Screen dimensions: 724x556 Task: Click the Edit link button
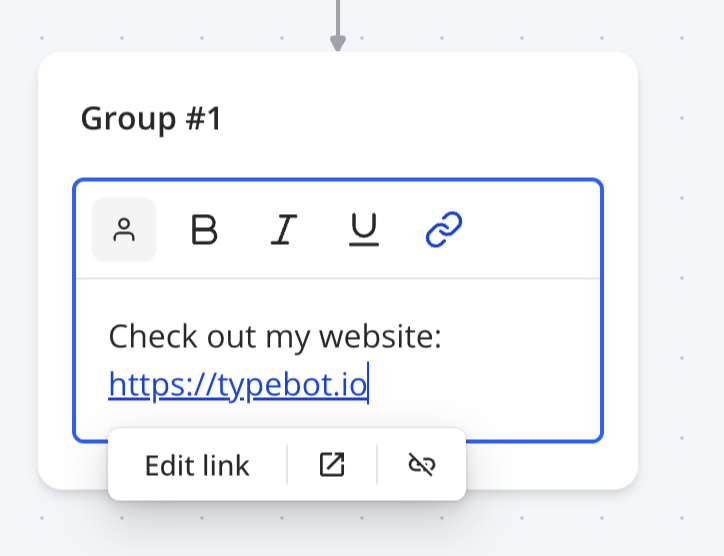[197, 466]
